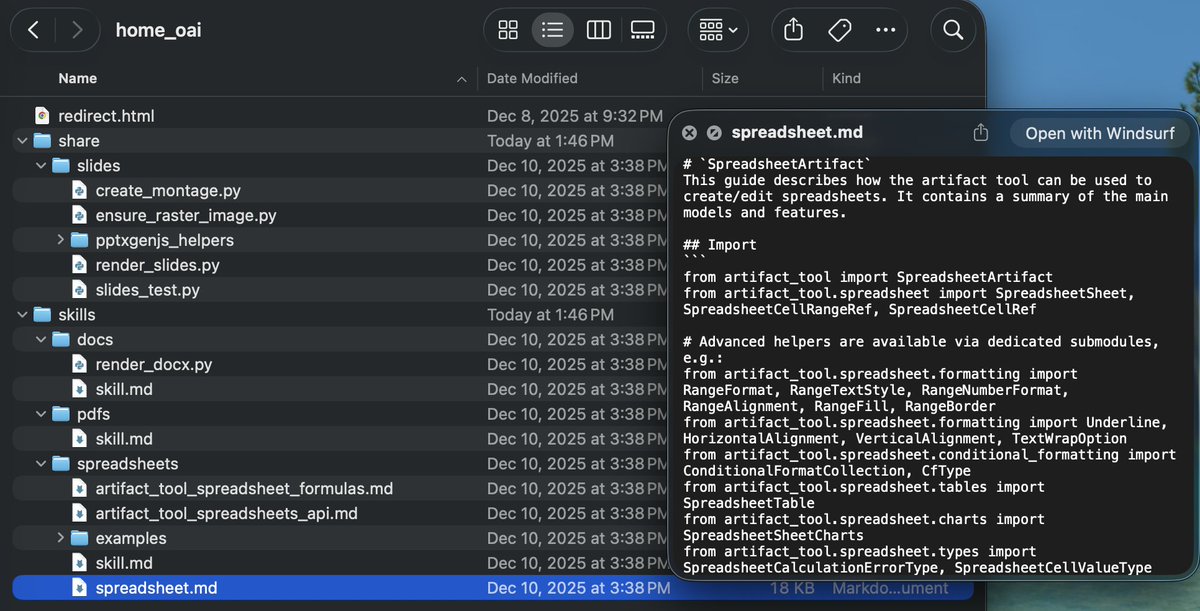Open the tags toolbar button
This screenshot has height=611, width=1200.
[840, 30]
